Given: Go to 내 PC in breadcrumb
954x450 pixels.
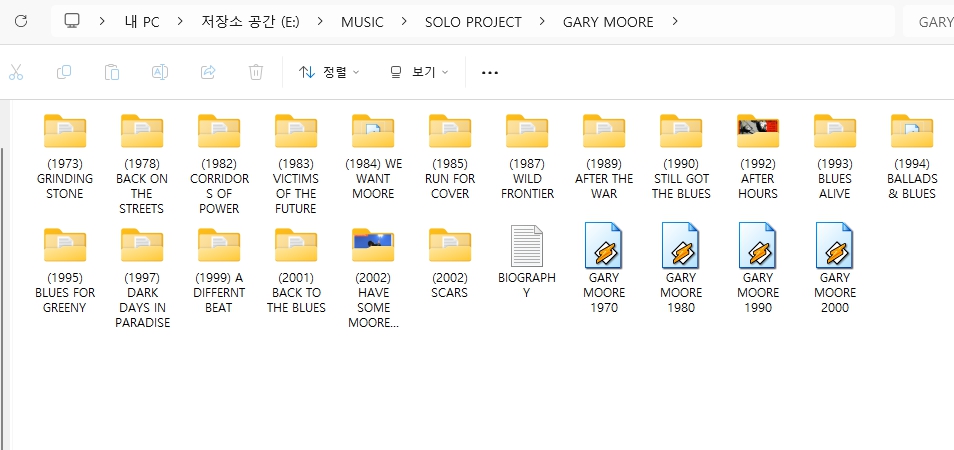Looking at the screenshot, I should (142, 22).
